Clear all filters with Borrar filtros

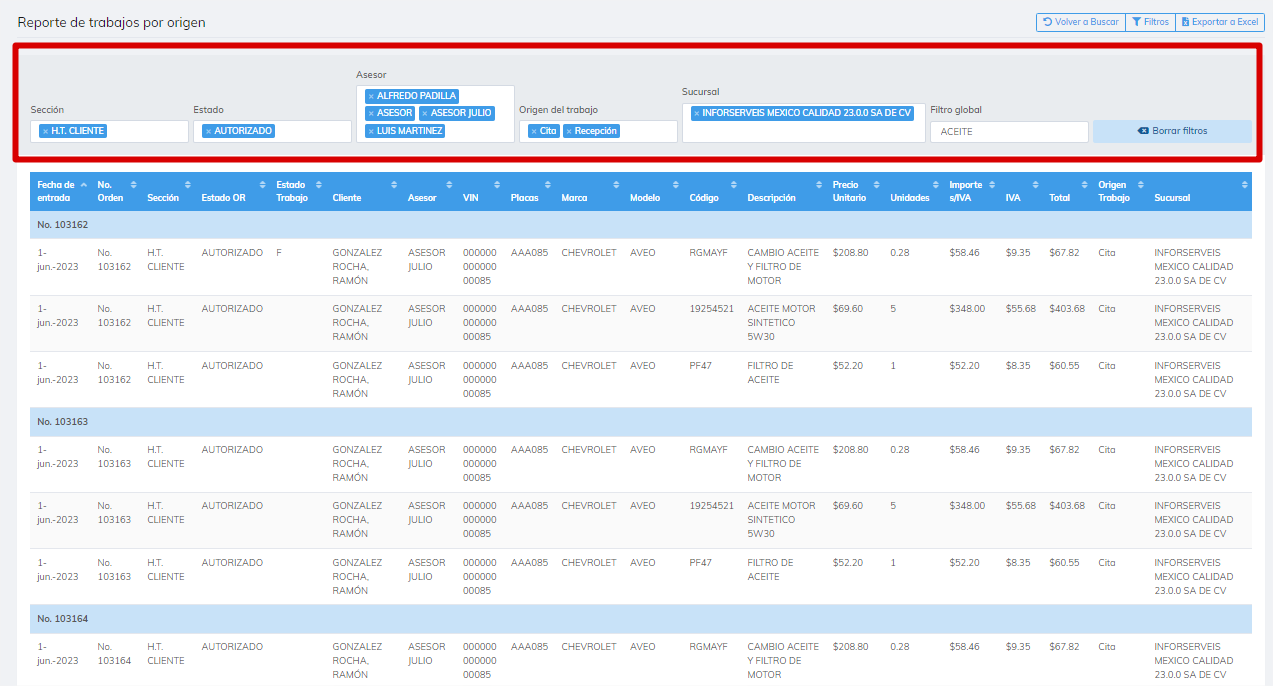click(1172, 131)
